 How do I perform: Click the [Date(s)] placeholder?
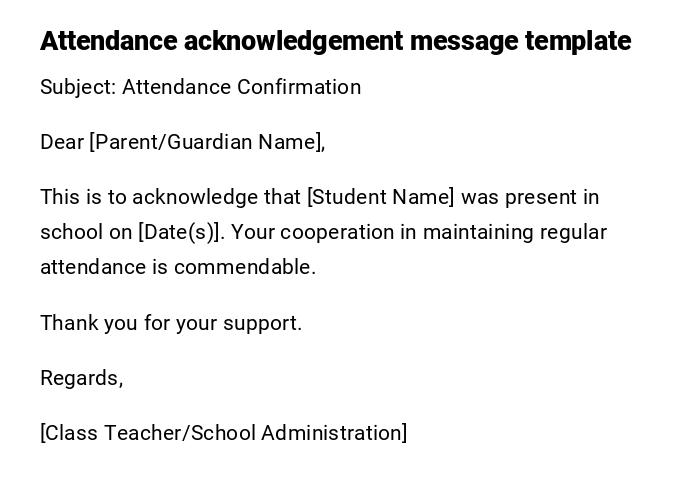coord(180,232)
